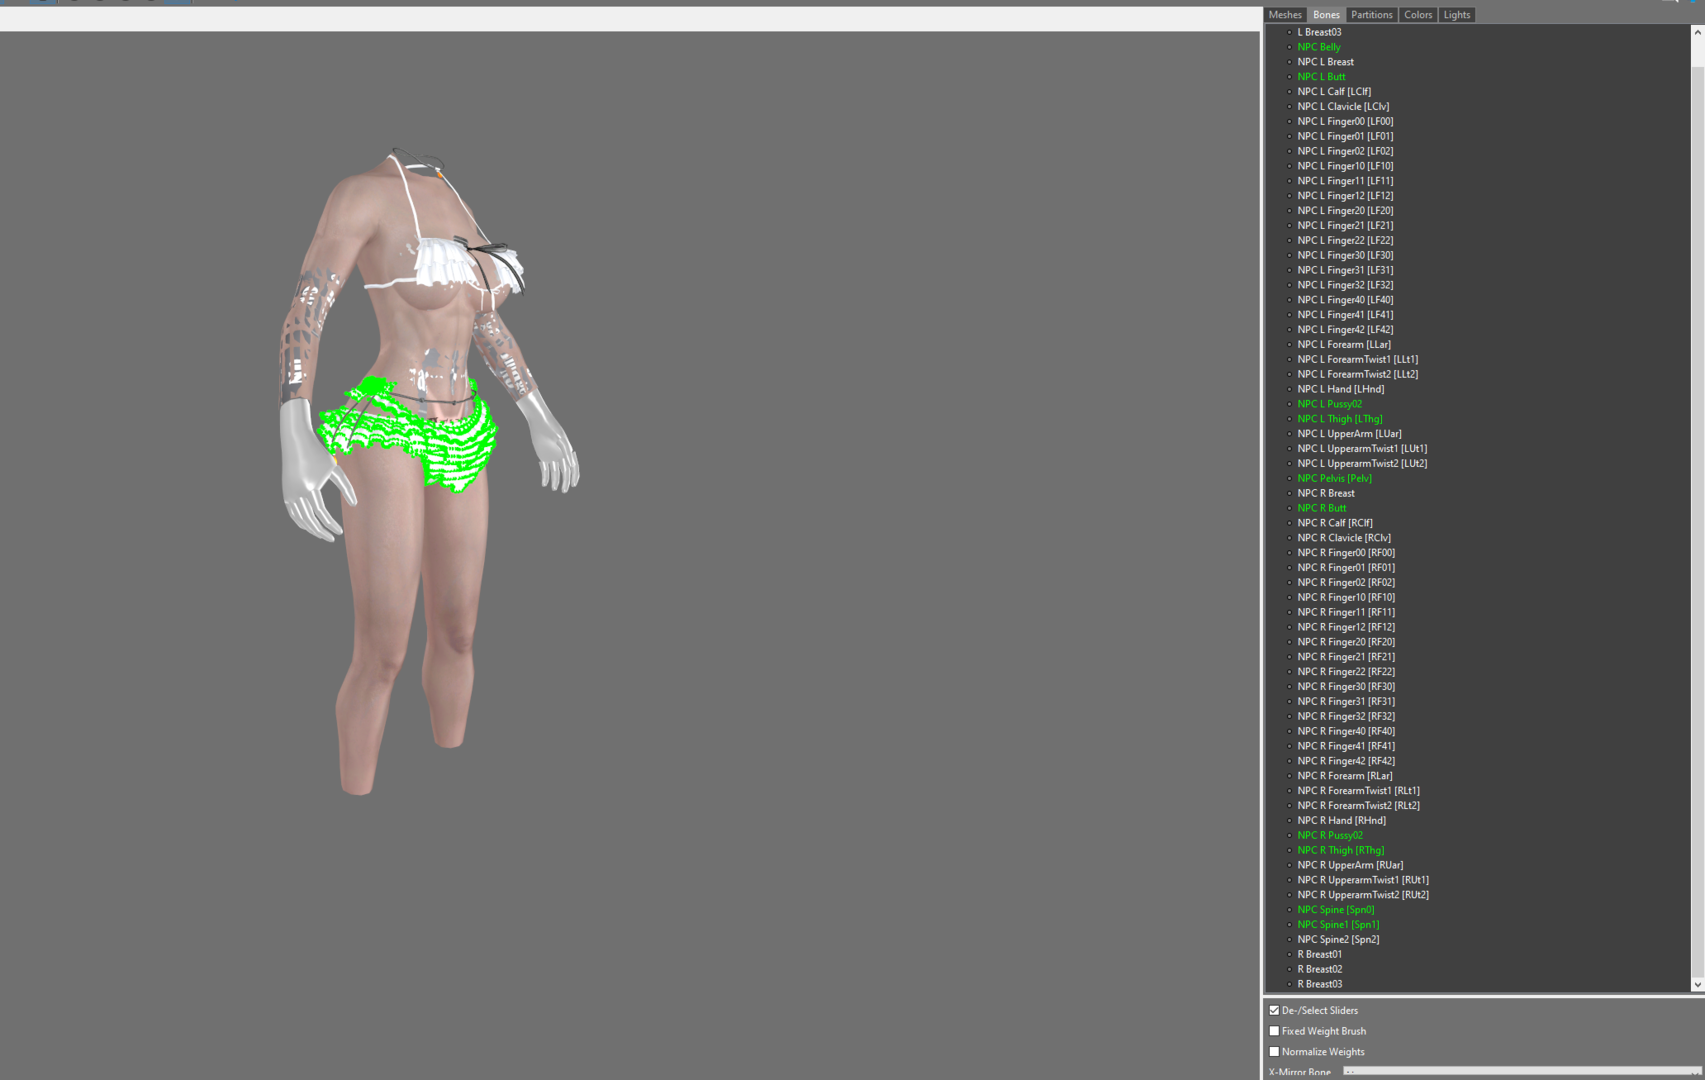Select the NPC L Butt bone
This screenshot has height=1080, width=1705.
pos(1321,77)
